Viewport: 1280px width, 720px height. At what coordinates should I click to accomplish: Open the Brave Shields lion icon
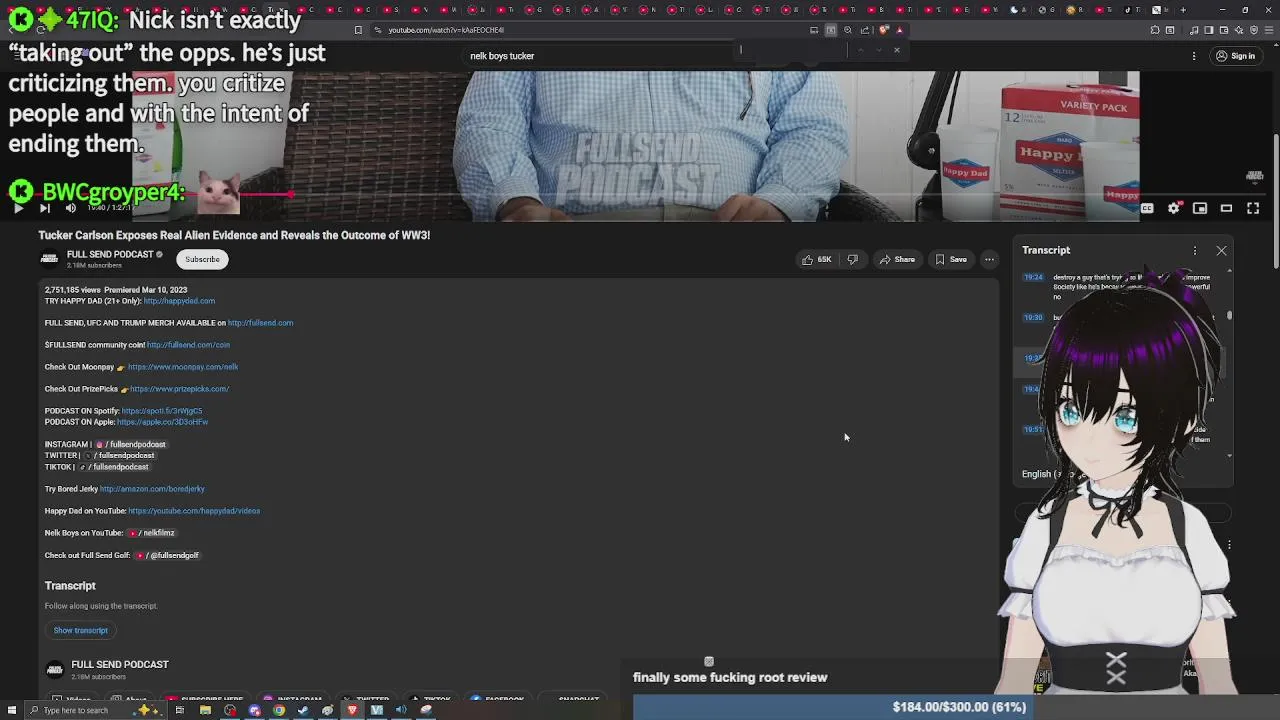tap(883, 30)
